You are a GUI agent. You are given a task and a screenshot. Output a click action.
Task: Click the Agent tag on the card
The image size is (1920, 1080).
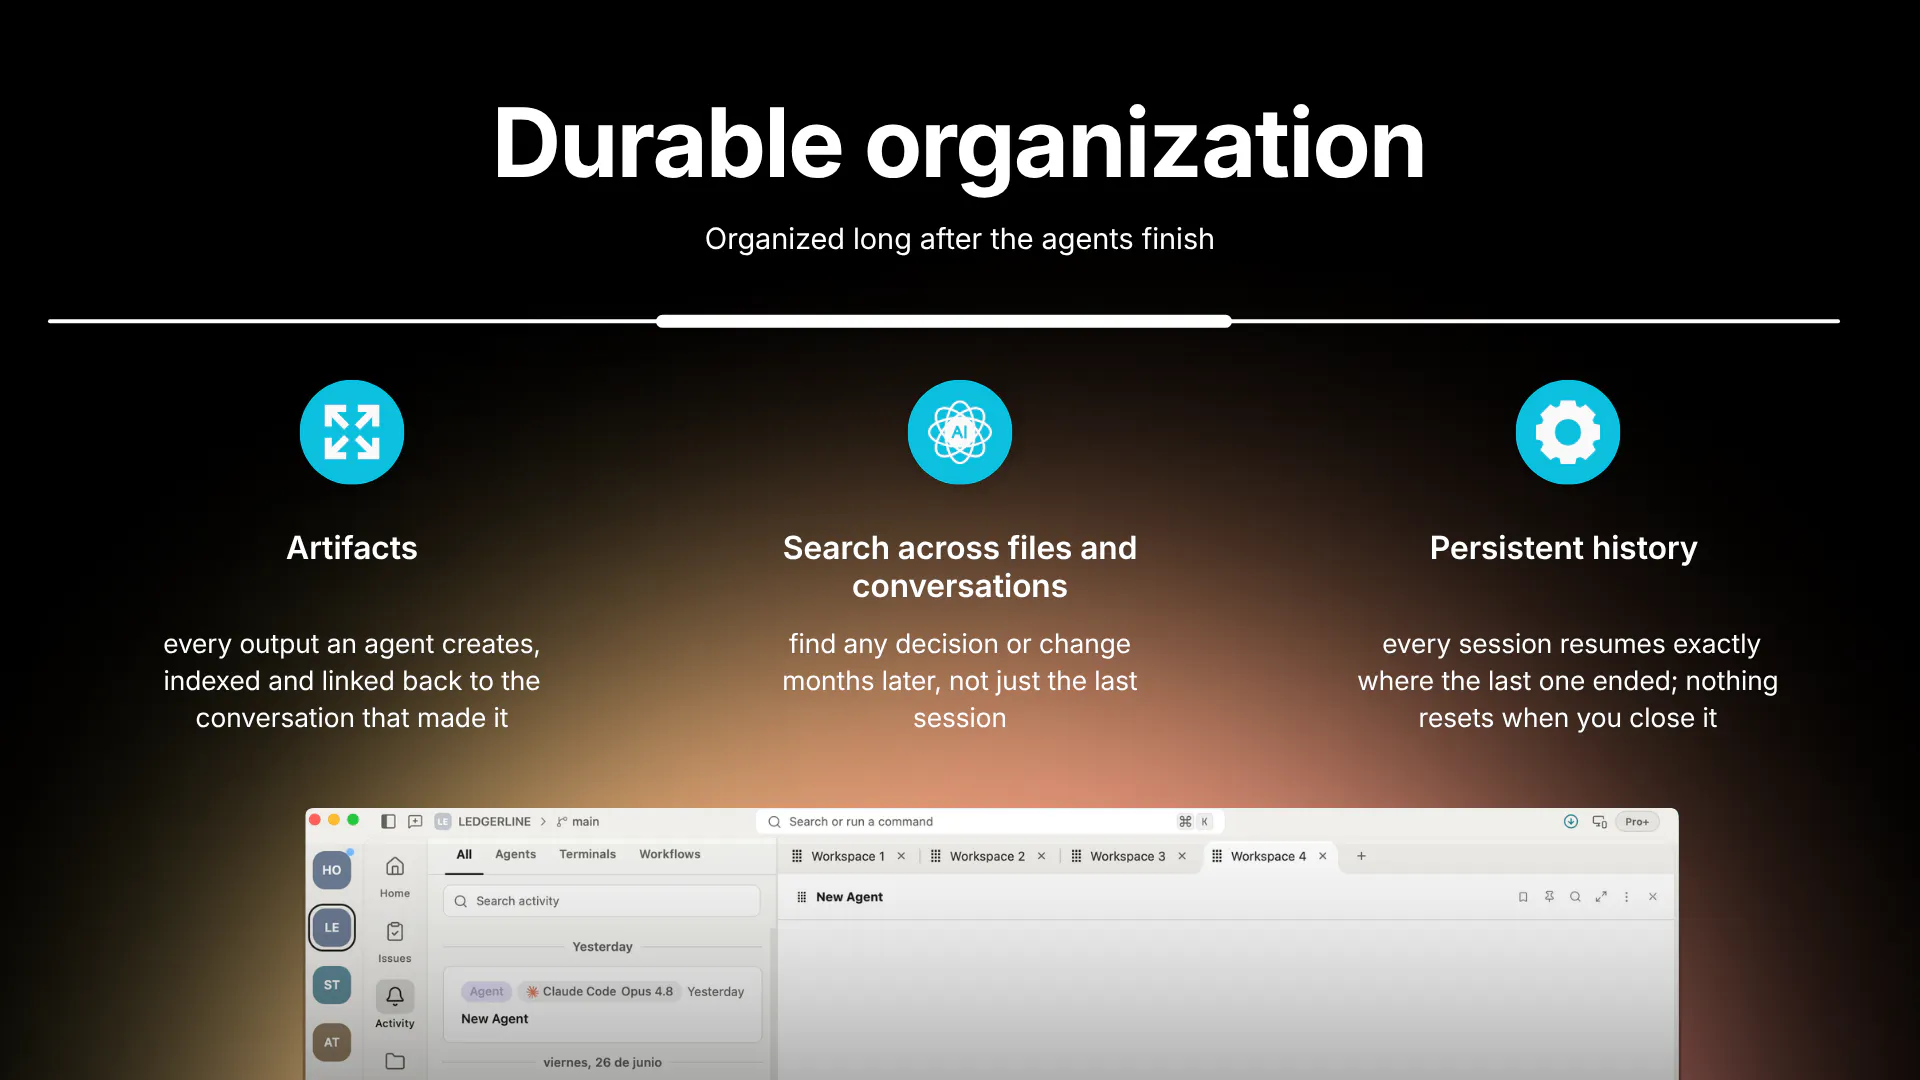click(x=487, y=991)
